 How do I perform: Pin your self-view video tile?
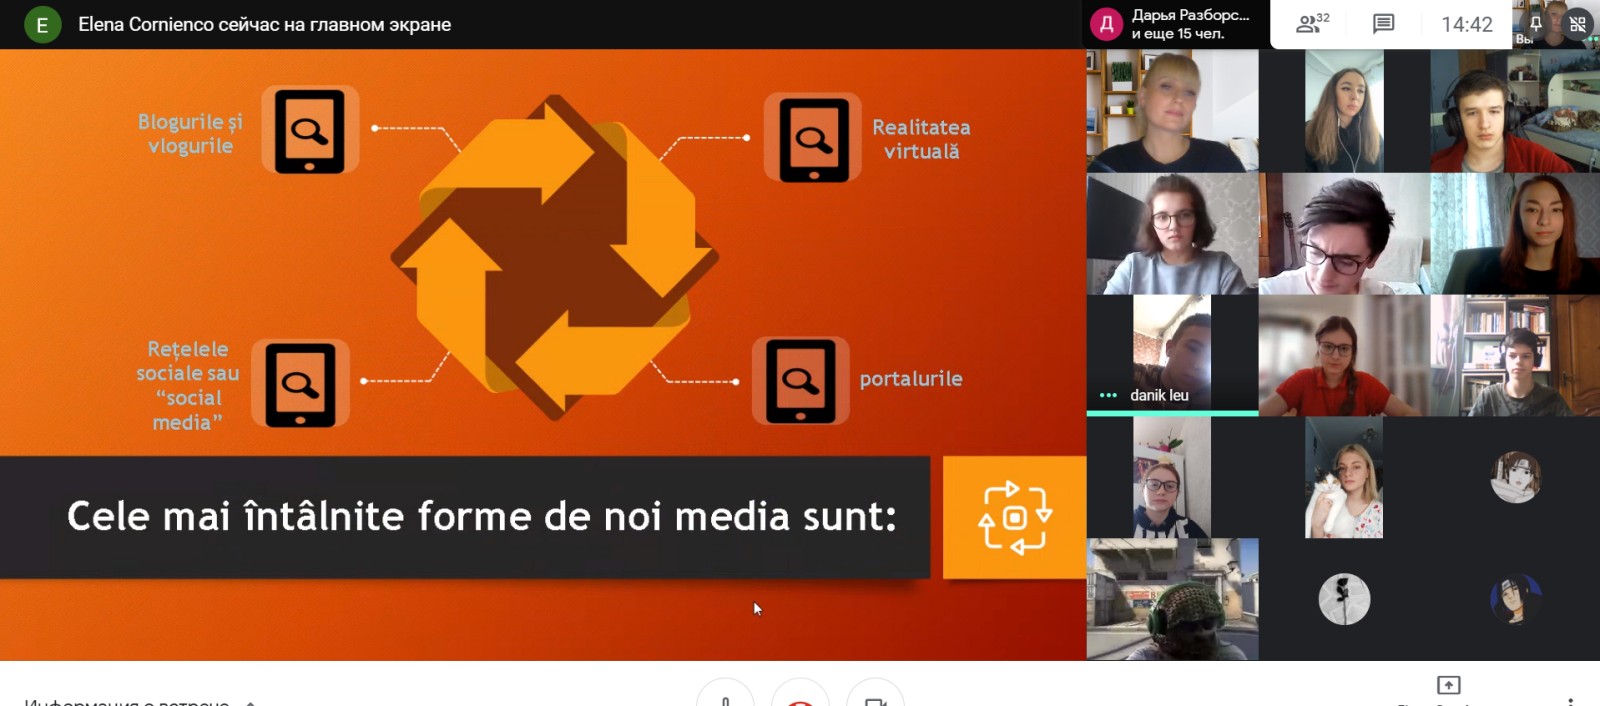[1535, 22]
